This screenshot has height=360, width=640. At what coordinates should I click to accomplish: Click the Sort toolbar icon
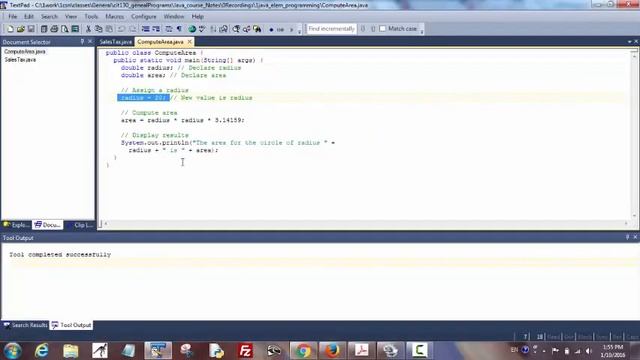pos(213,29)
